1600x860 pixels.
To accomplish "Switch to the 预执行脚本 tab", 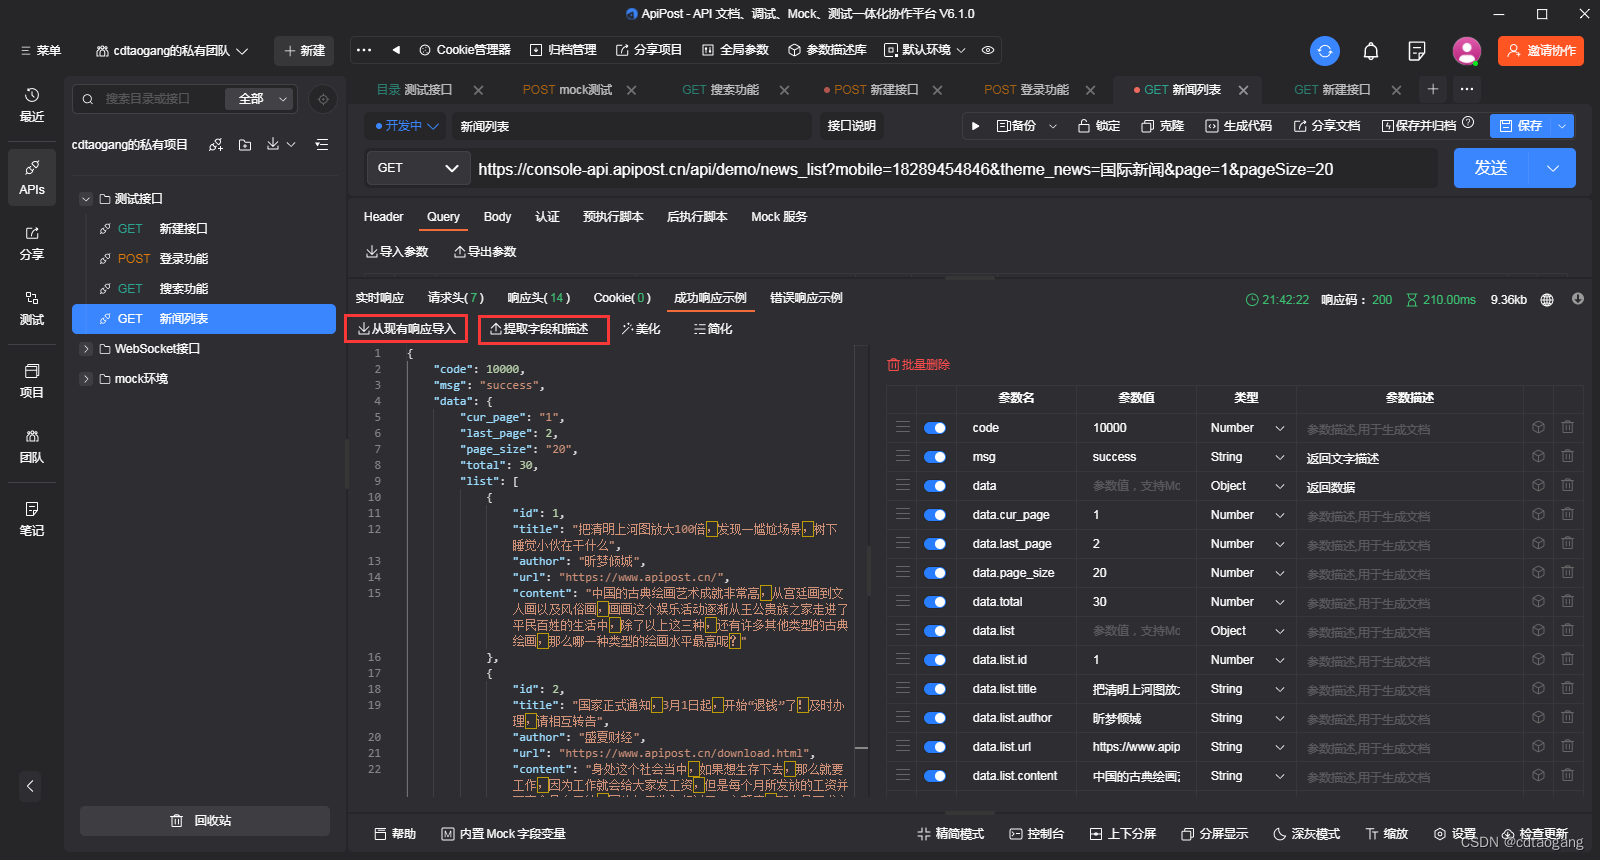I will click(x=613, y=217).
